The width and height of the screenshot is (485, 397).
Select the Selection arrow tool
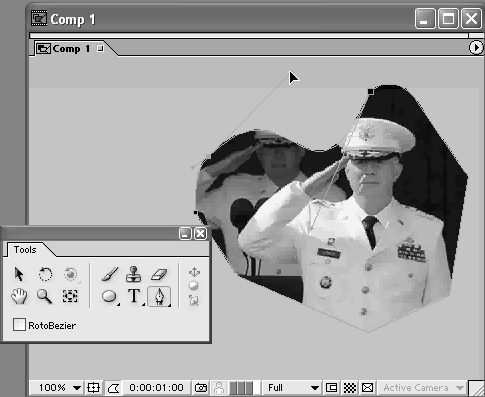coord(19,274)
